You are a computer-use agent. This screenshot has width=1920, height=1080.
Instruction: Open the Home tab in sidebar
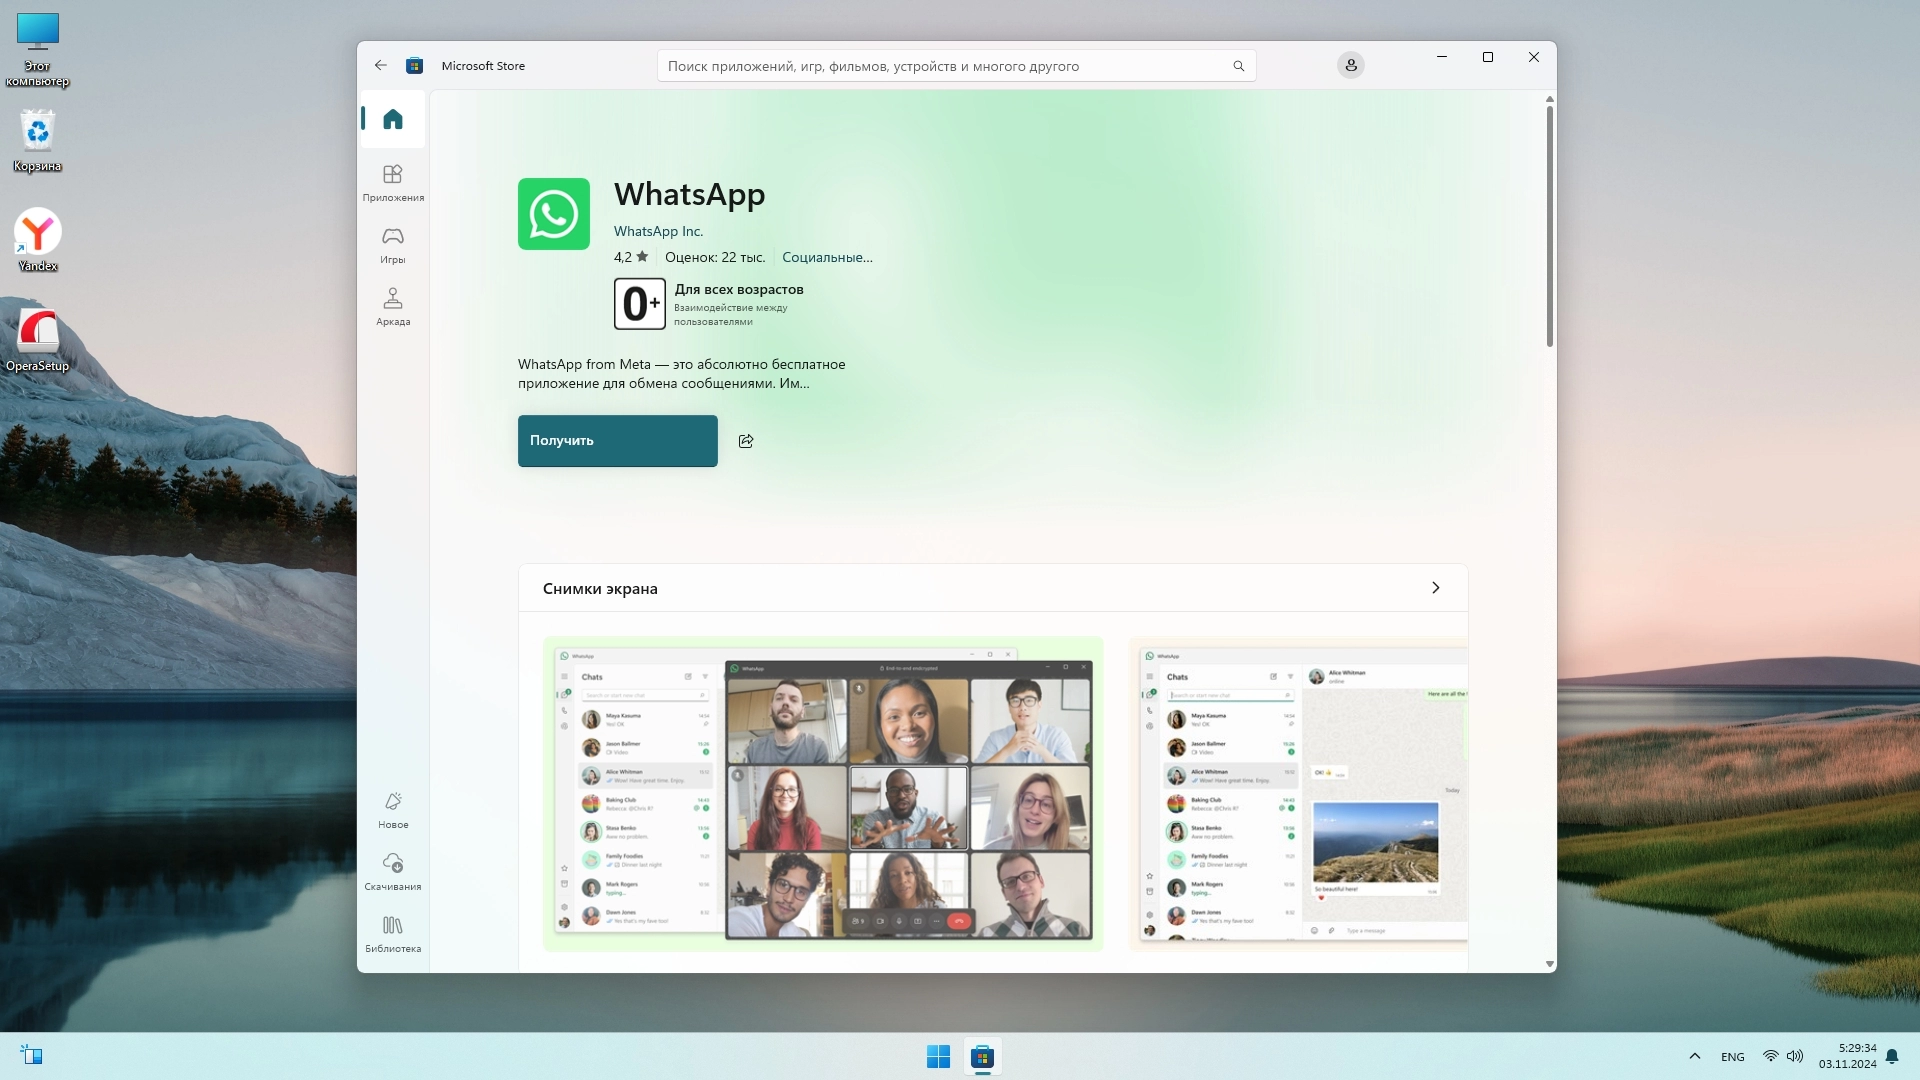[393, 120]
